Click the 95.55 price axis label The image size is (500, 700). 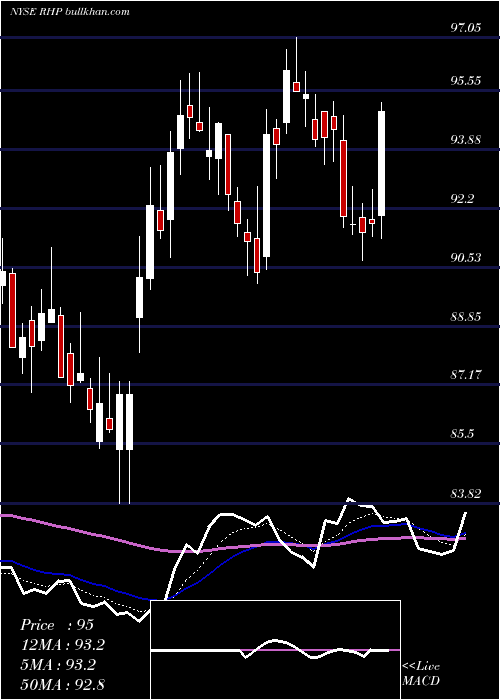tap(466, 81)
